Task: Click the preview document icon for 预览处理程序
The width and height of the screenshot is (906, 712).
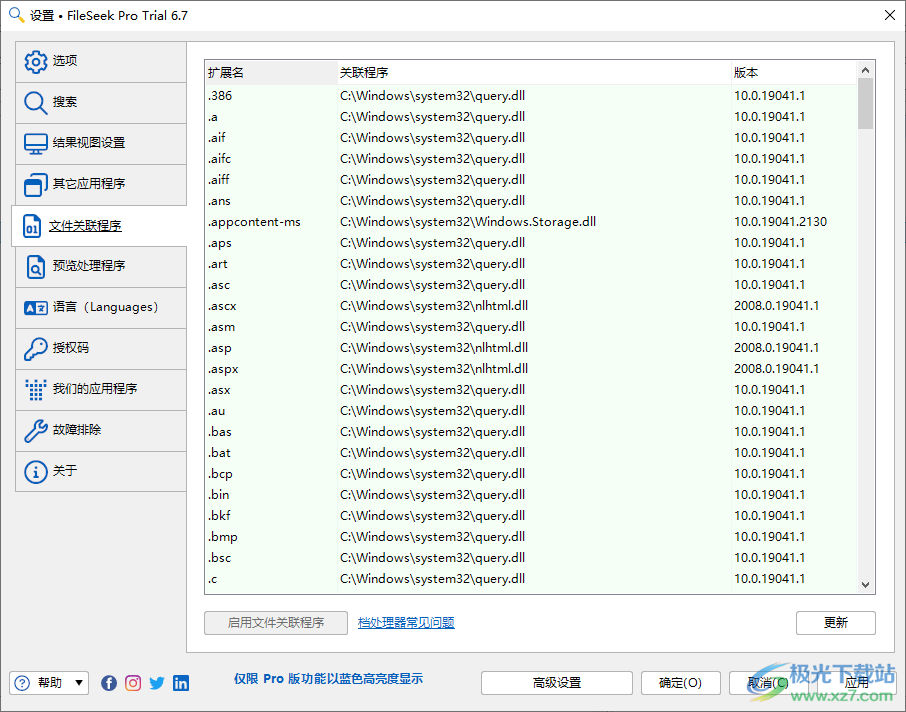Action: pyautogui.click(x=35, y=267)
